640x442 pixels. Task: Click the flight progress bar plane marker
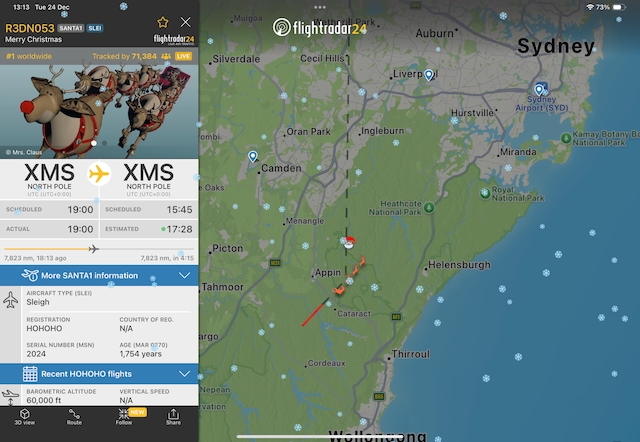(x=93, y=249)
